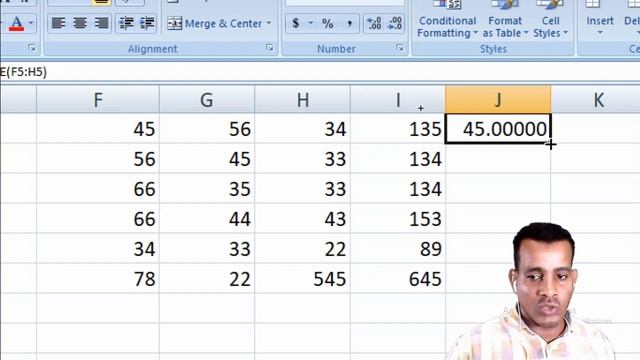640x360 pixels.
Task: Select the cell with value 89
Action: [x=398, y=249]
